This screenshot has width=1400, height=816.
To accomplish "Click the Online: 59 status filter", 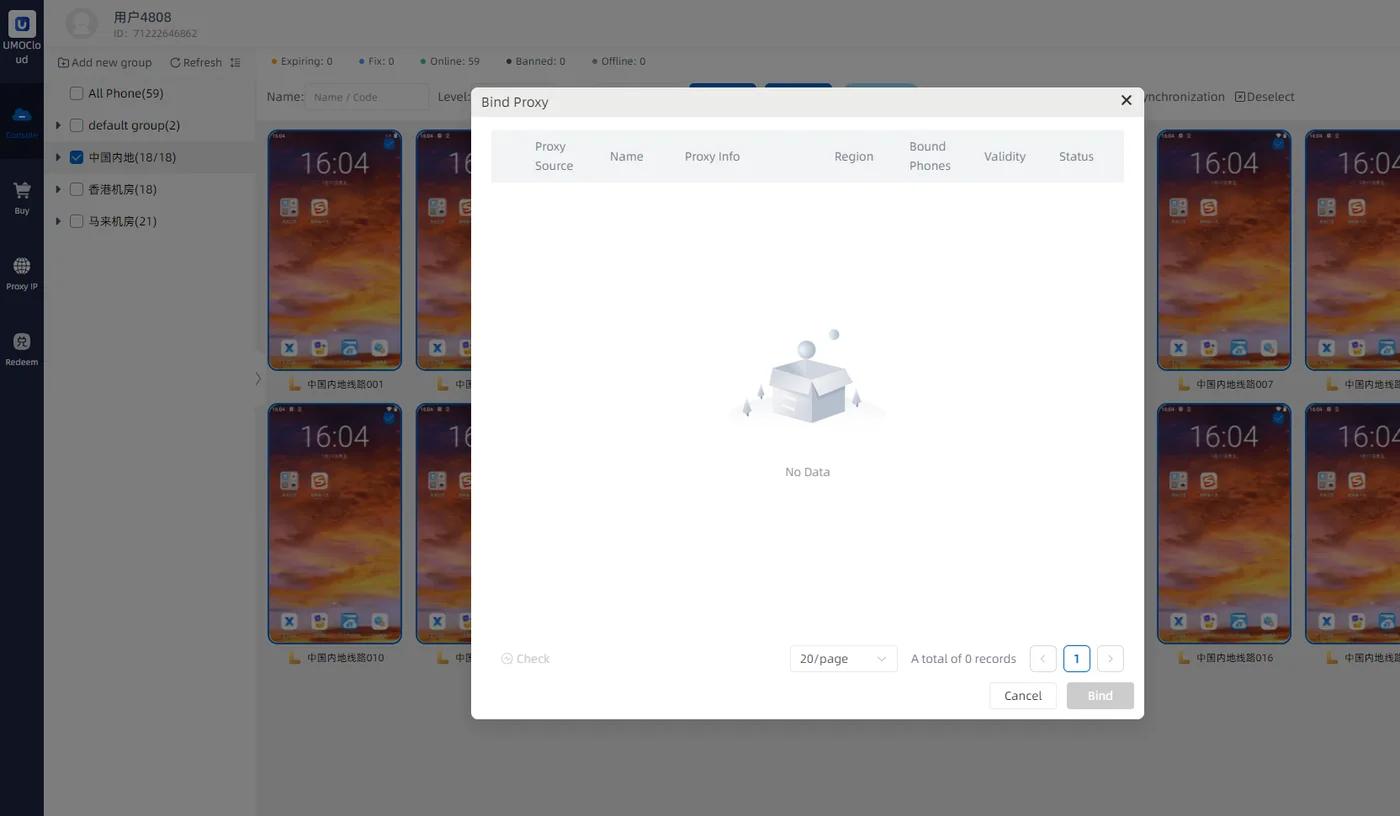I will 450,61.
